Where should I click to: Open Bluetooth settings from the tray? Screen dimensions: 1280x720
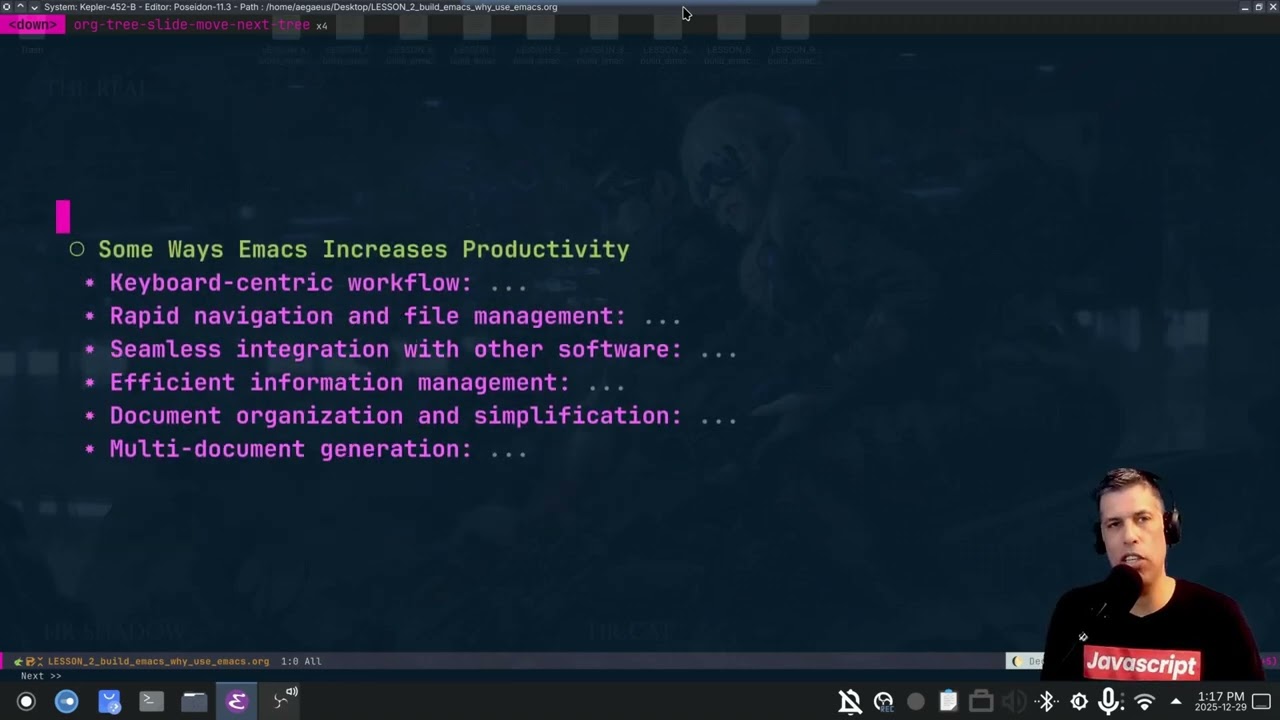[x=1046, y=702]
